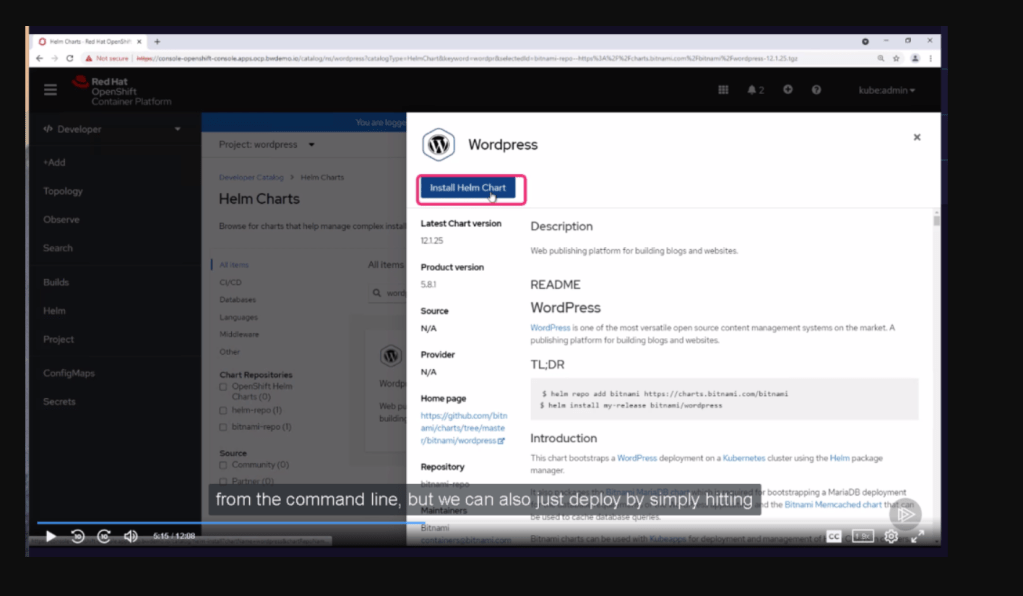The image size is (1023, 596).
Task: Close the Wordpress details panel
Action: [x=917, y=138]
